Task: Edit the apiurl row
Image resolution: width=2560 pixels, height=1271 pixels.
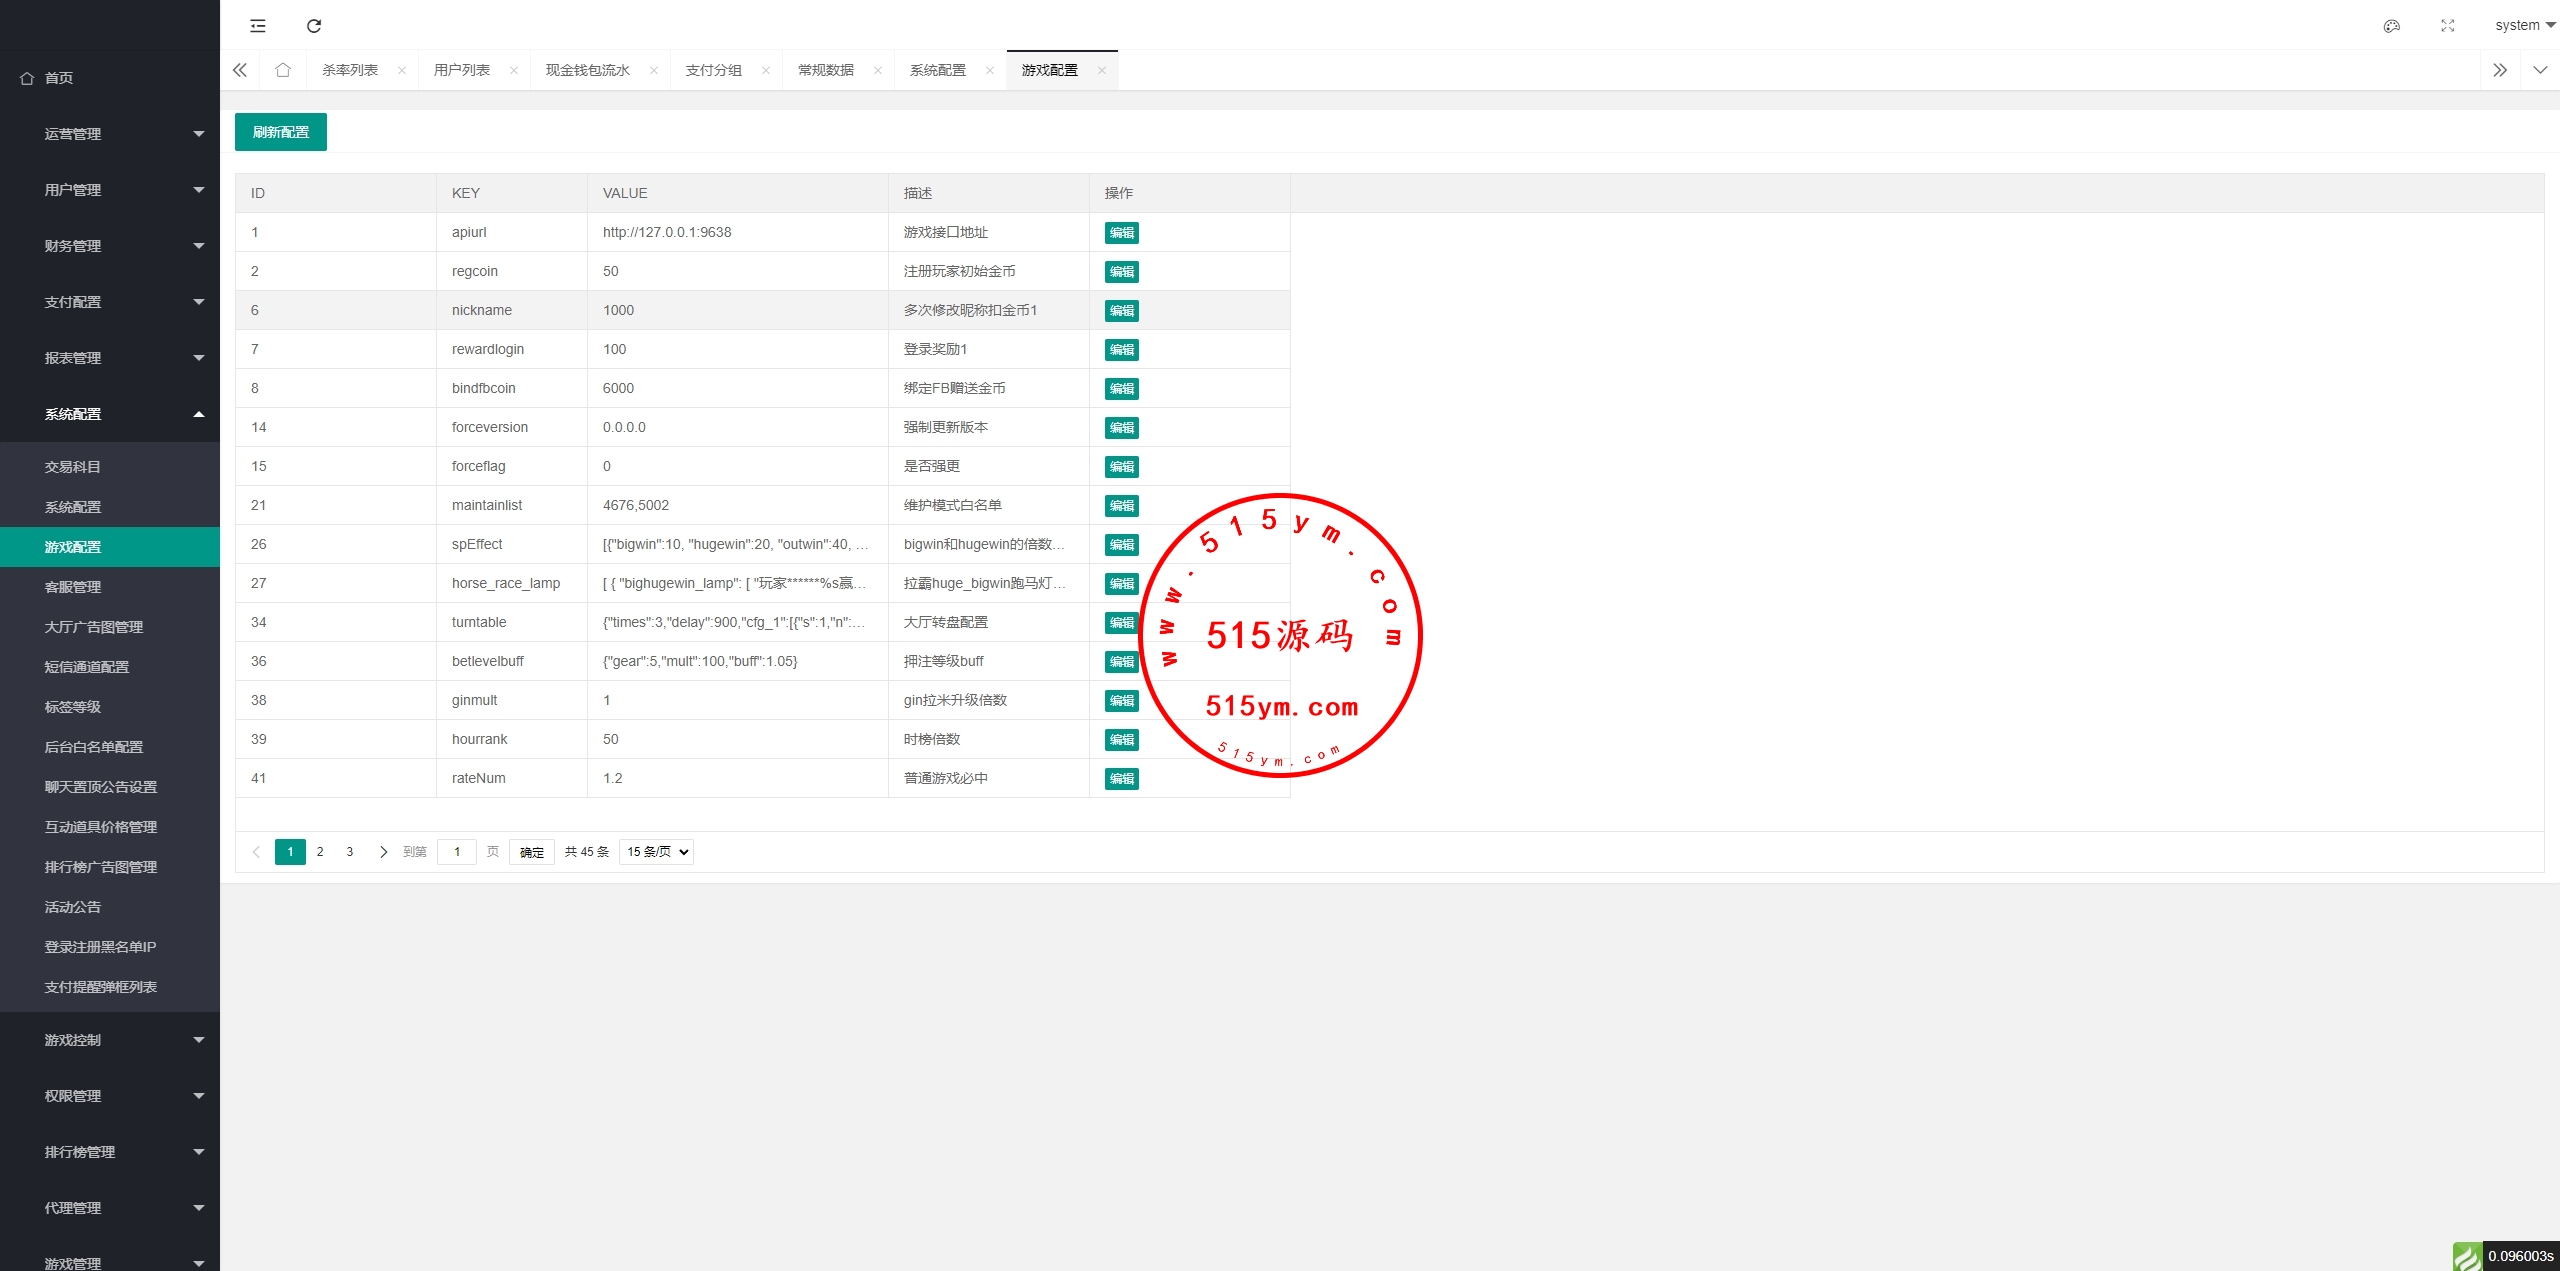Action: click(1121, 233)
